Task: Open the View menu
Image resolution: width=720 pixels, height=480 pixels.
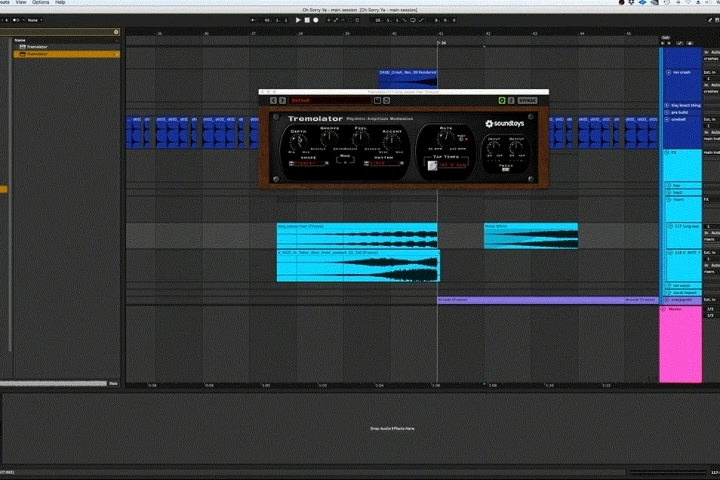Action: click(x=21, y=2)
